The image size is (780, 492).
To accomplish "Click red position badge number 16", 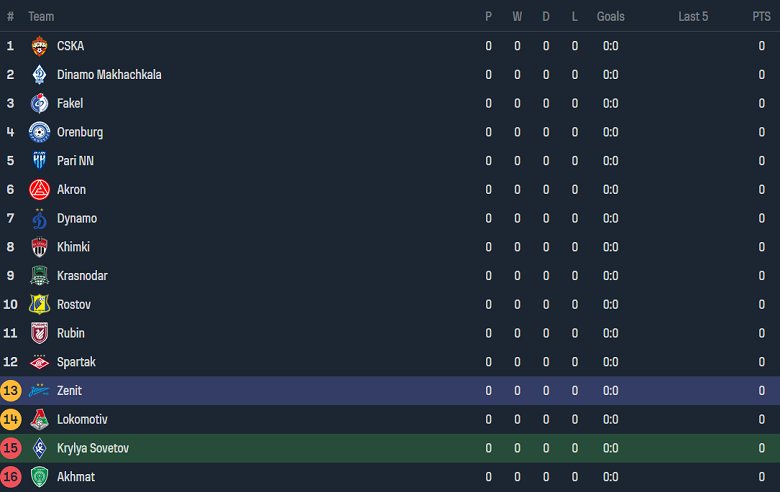I will click(11, 477).
